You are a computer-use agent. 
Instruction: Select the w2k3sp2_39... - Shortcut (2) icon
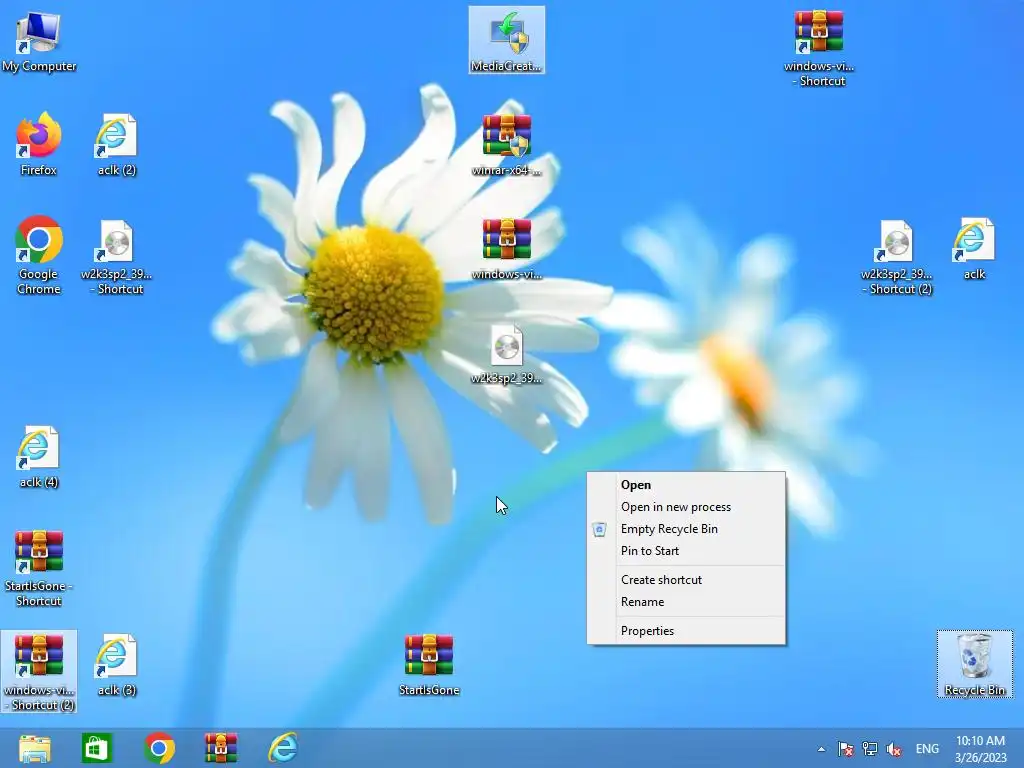click(x=896, y=256)
